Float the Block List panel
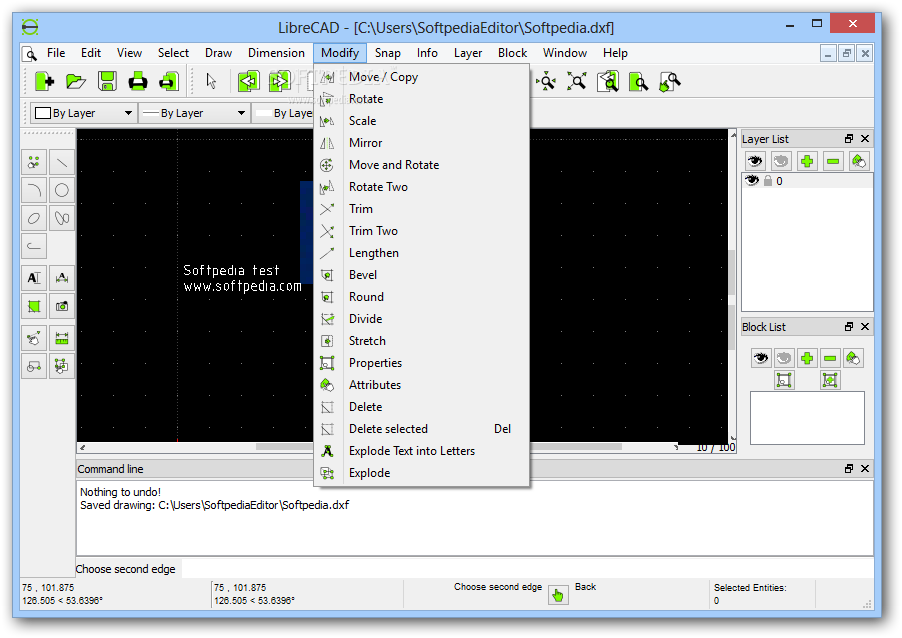 (849, 326)
